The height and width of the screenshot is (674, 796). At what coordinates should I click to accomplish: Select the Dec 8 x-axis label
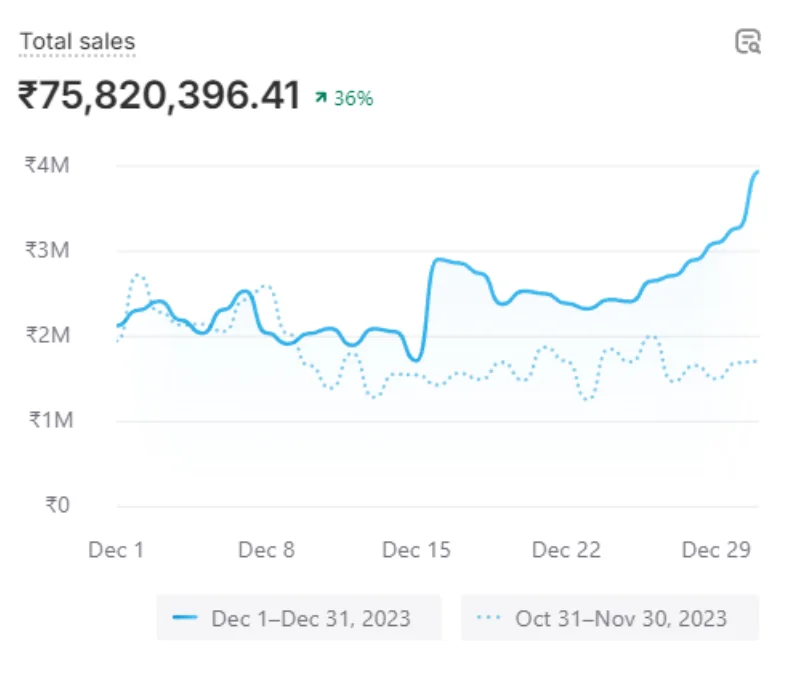pos(266,550)
